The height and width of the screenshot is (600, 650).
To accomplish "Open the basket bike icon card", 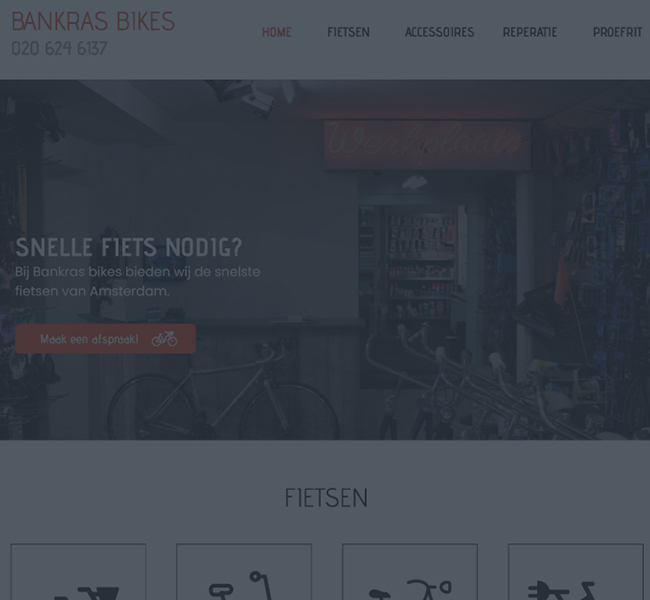I will (78, 572).
